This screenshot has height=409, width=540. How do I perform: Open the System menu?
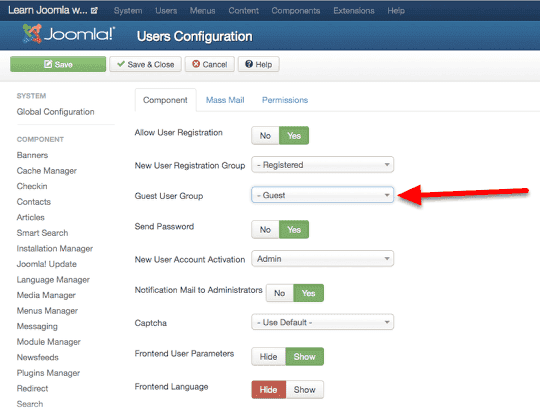click(128, 11)
